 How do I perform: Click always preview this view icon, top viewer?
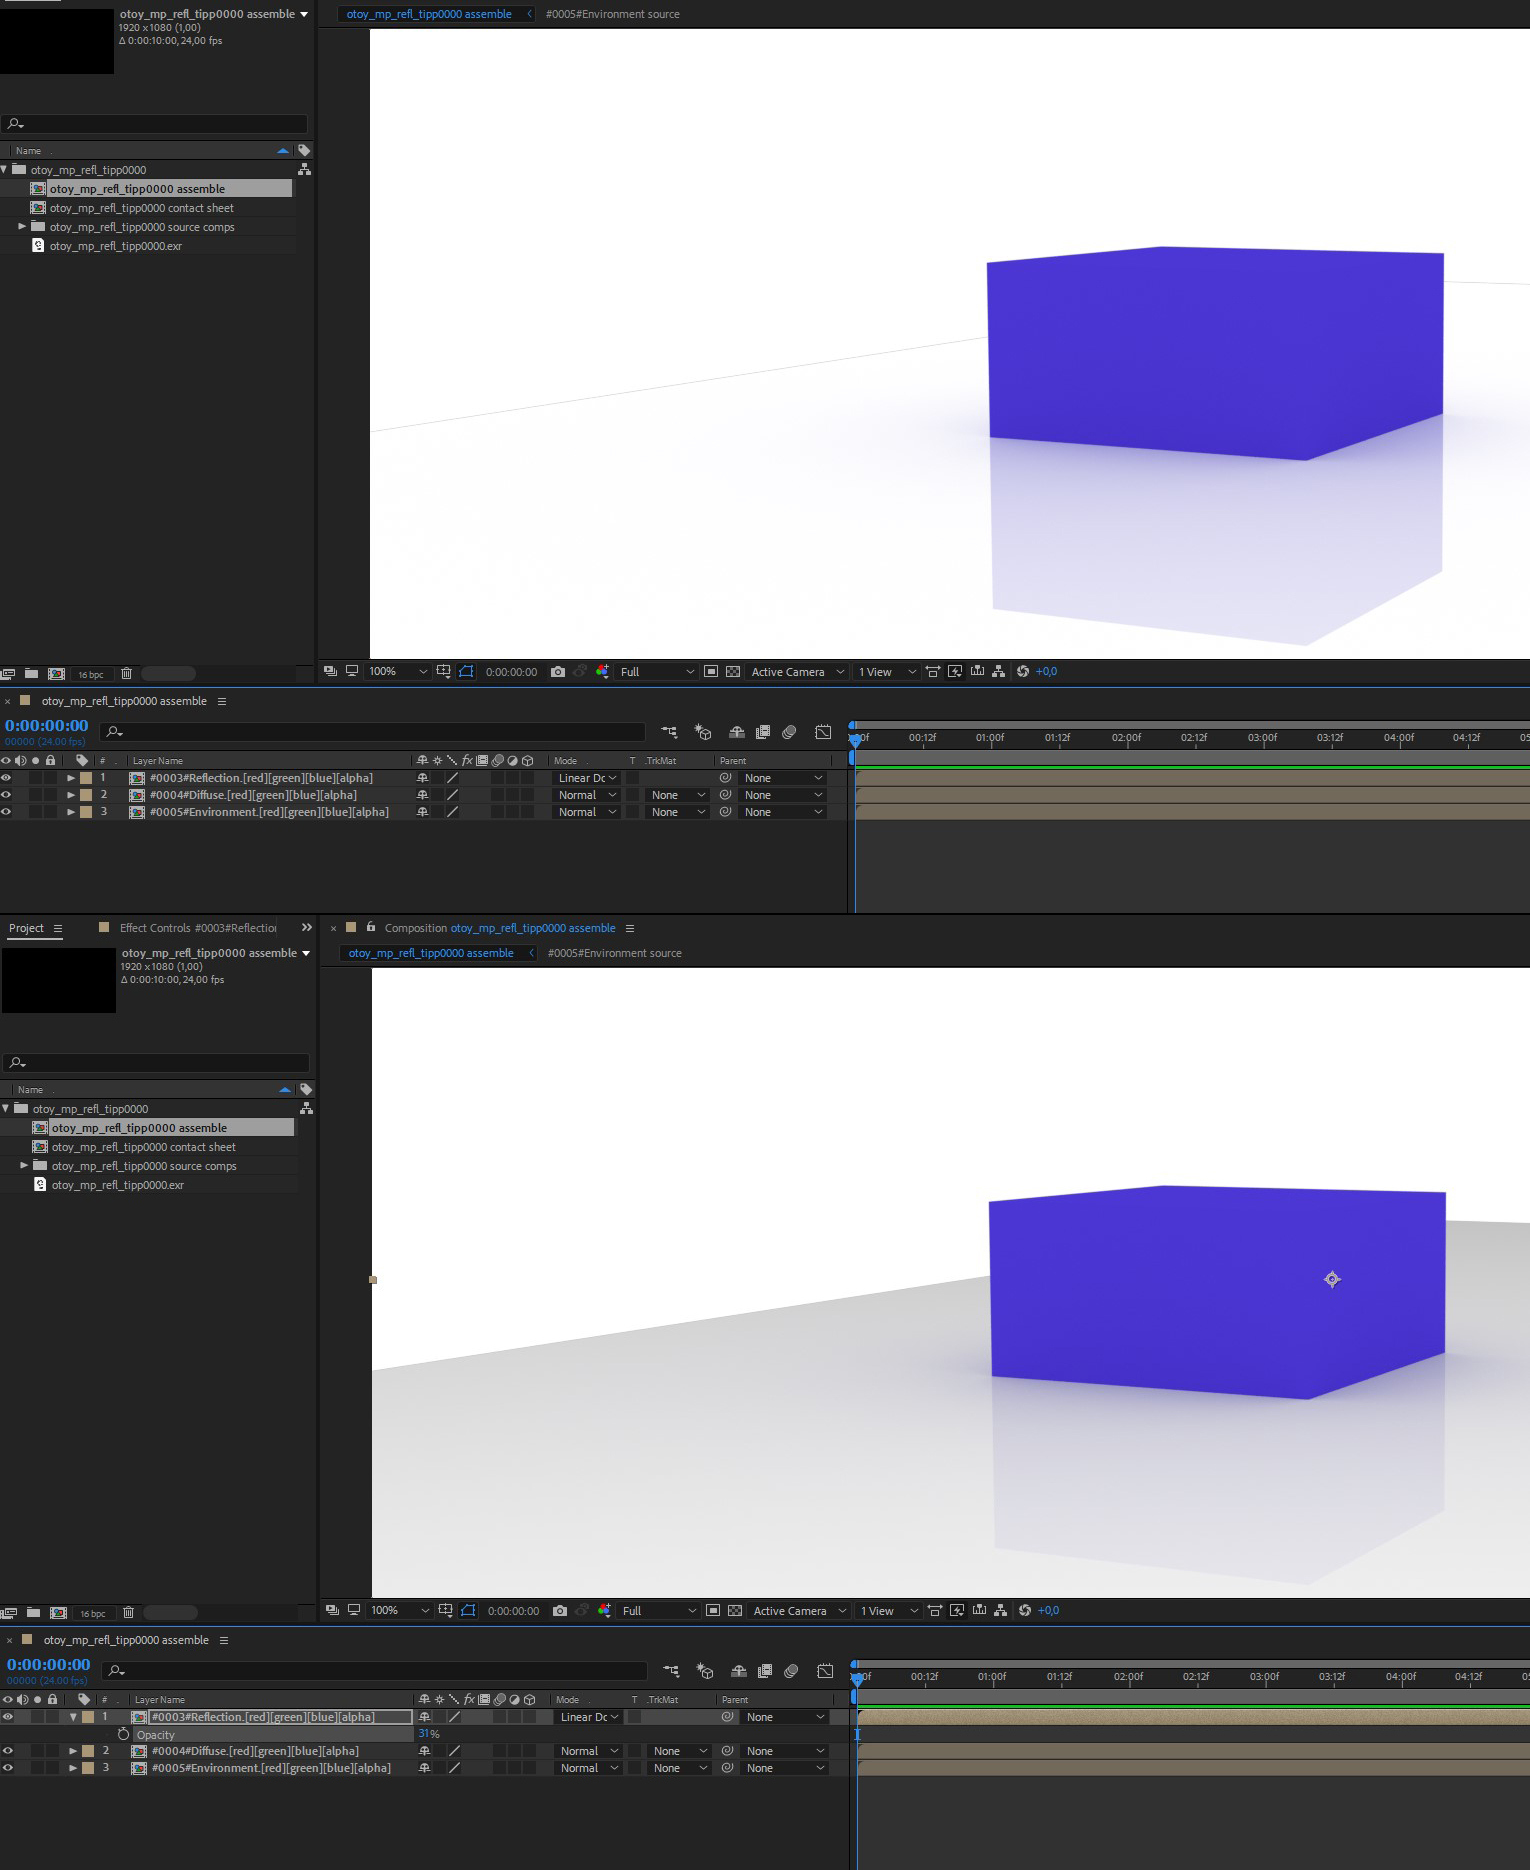point(330,671)
